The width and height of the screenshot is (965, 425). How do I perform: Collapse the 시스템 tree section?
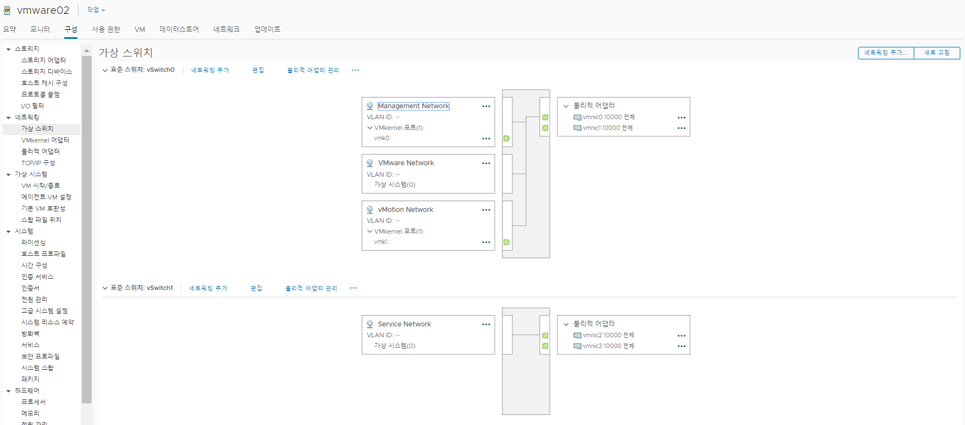coord(9,231)
